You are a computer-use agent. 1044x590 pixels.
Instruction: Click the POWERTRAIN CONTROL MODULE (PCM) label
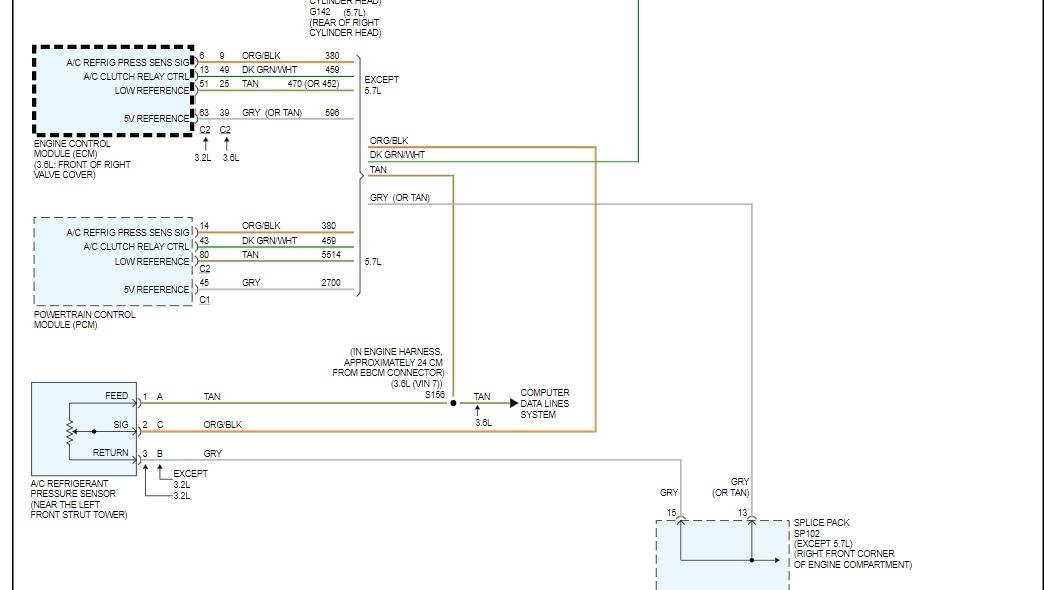click(85, 320)
